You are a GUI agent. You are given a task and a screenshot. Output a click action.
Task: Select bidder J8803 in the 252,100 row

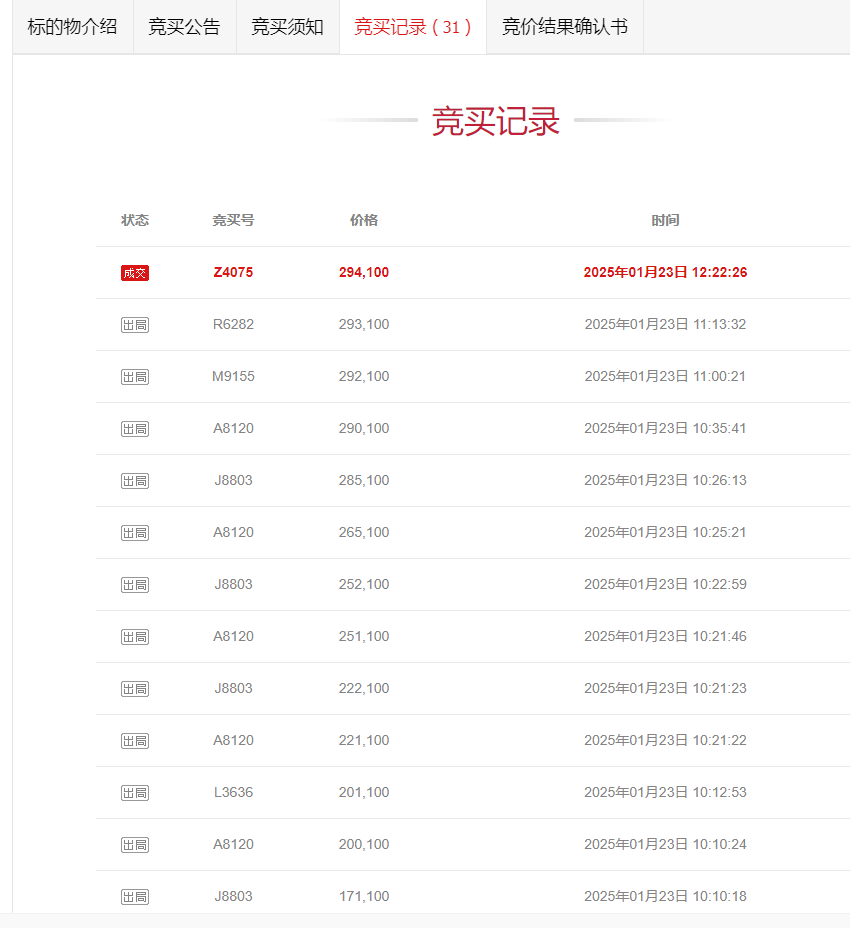point(233,585)
